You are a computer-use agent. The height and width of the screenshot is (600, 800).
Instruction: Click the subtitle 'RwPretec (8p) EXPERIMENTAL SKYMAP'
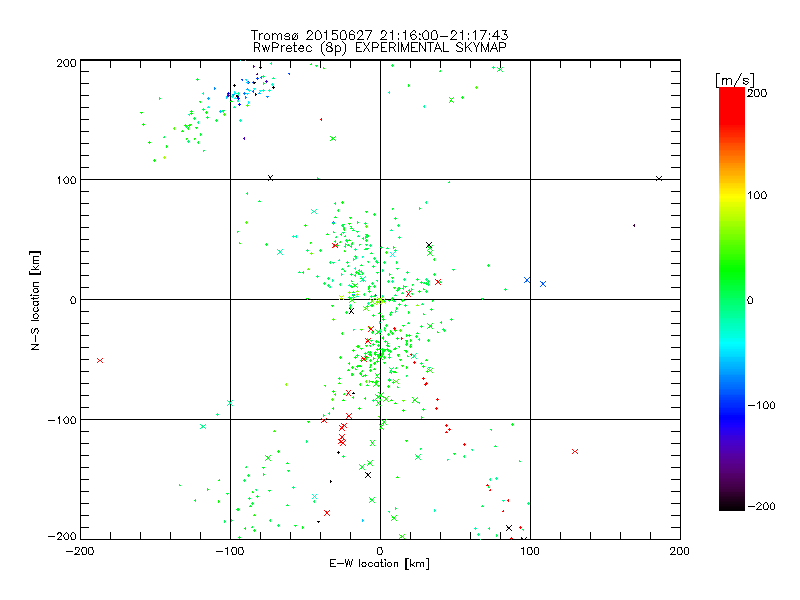pos(380,47)
